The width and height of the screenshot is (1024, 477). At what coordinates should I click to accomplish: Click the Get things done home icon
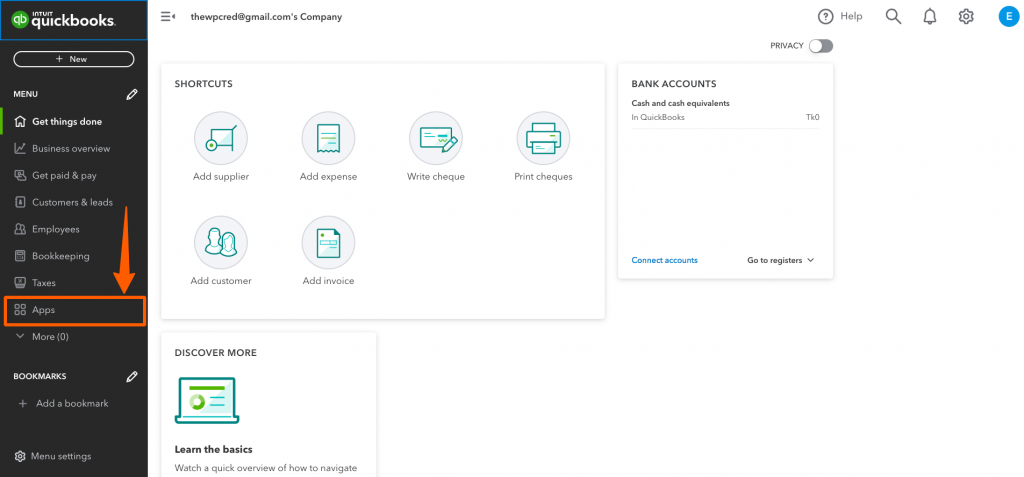[x=20, y=122]
